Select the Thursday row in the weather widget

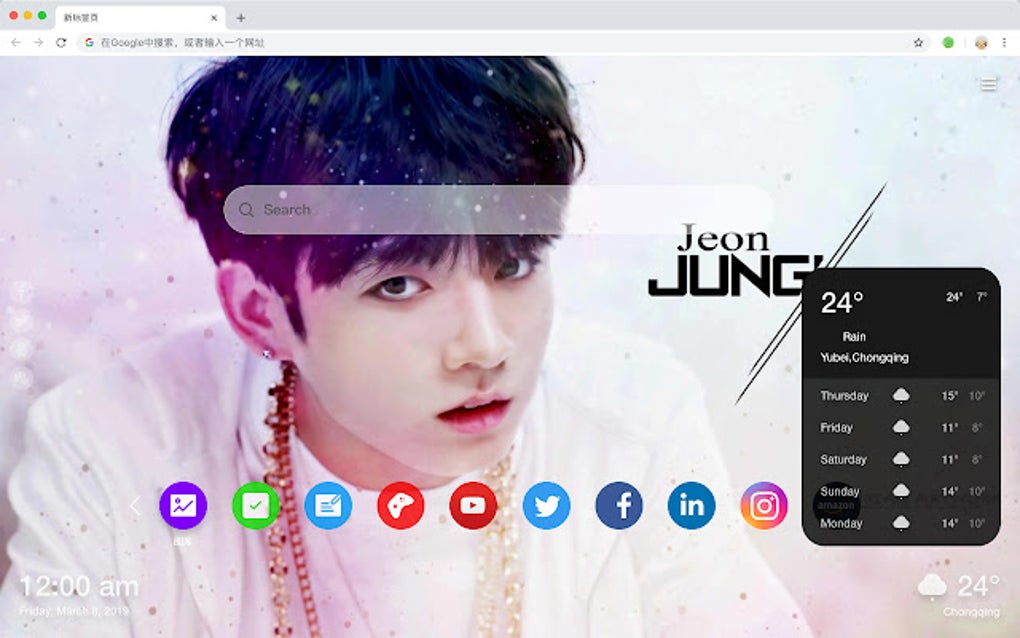point(900,396)
